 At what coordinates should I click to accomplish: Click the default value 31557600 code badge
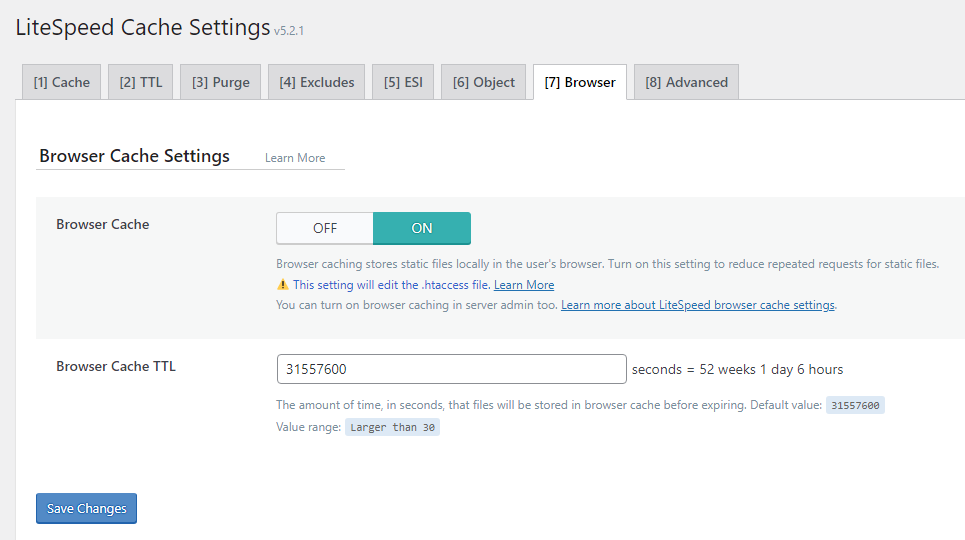coord(855,405)
